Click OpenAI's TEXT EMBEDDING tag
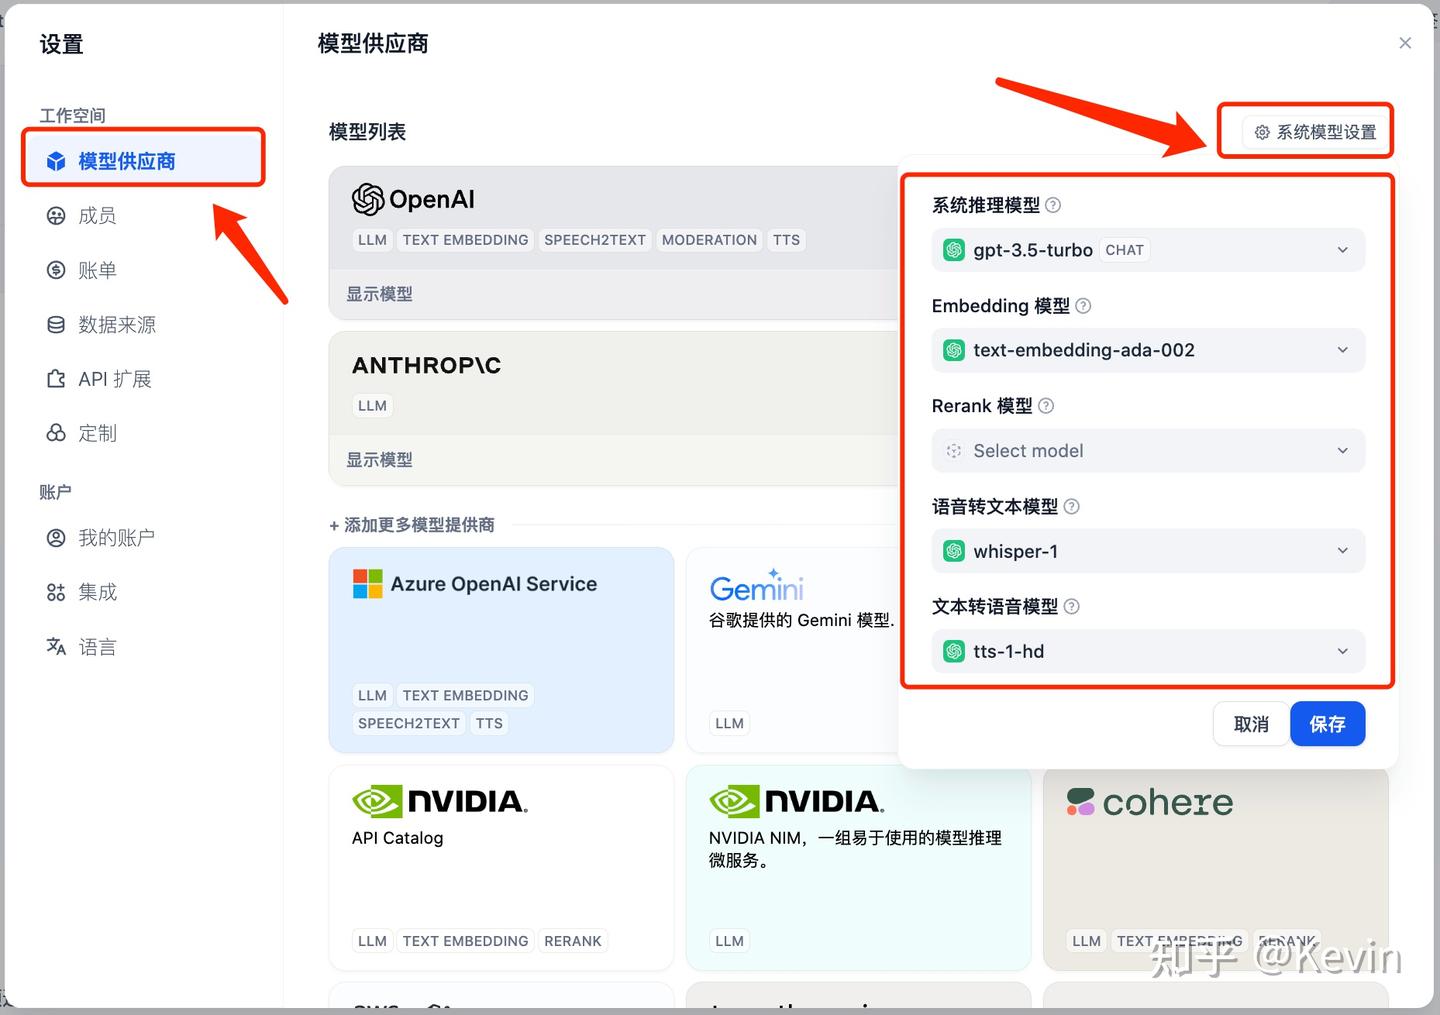The height and width of the screenshot is (1015, 1440). pyautogui.click(x=465, y=240)
